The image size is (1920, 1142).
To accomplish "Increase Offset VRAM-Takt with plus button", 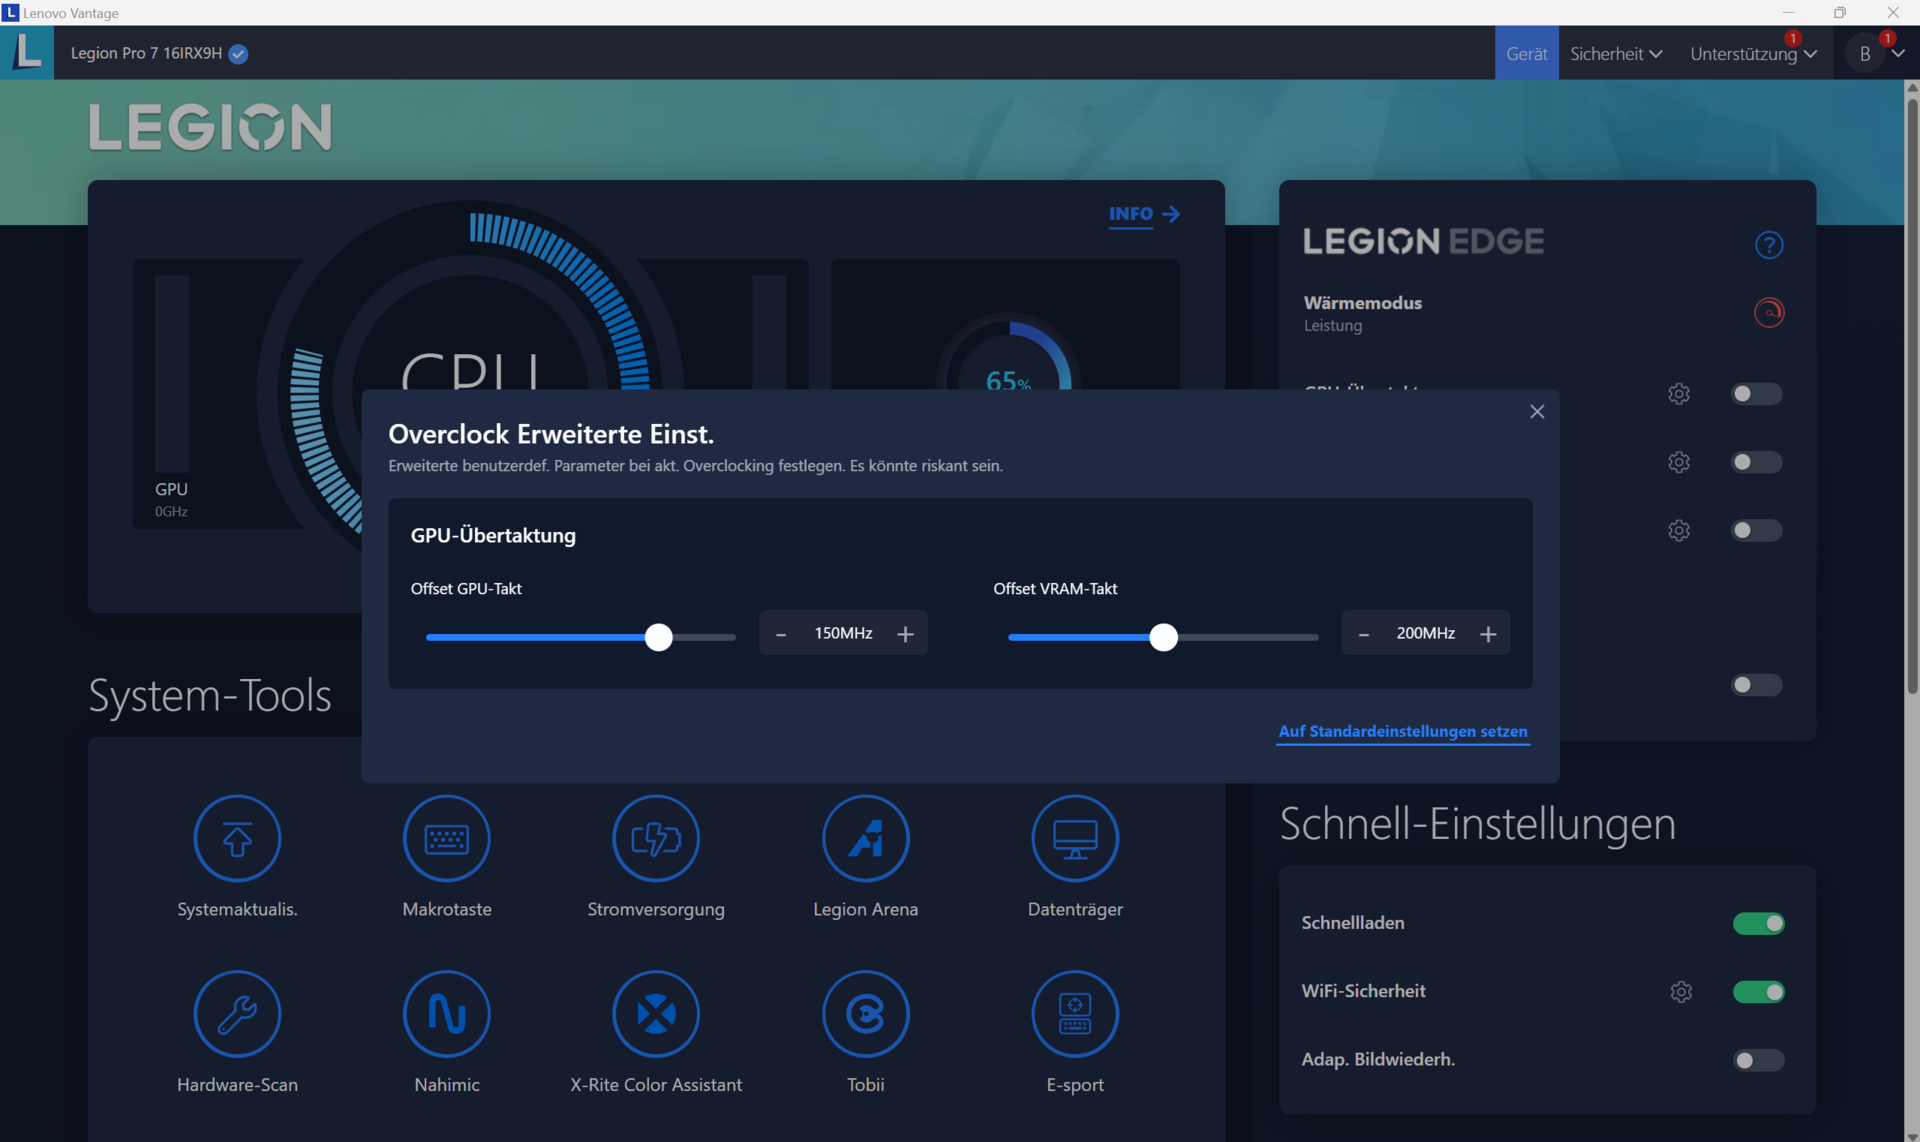I will click(x=1487, y=634).
